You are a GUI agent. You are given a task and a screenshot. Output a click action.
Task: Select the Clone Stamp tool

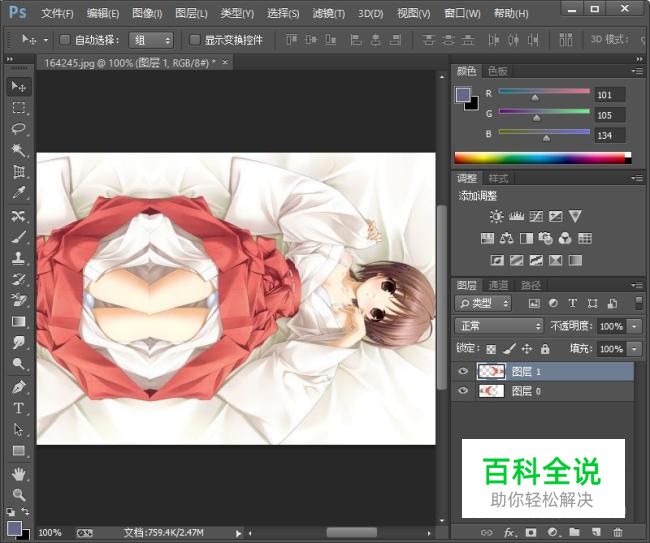(19, 258)
